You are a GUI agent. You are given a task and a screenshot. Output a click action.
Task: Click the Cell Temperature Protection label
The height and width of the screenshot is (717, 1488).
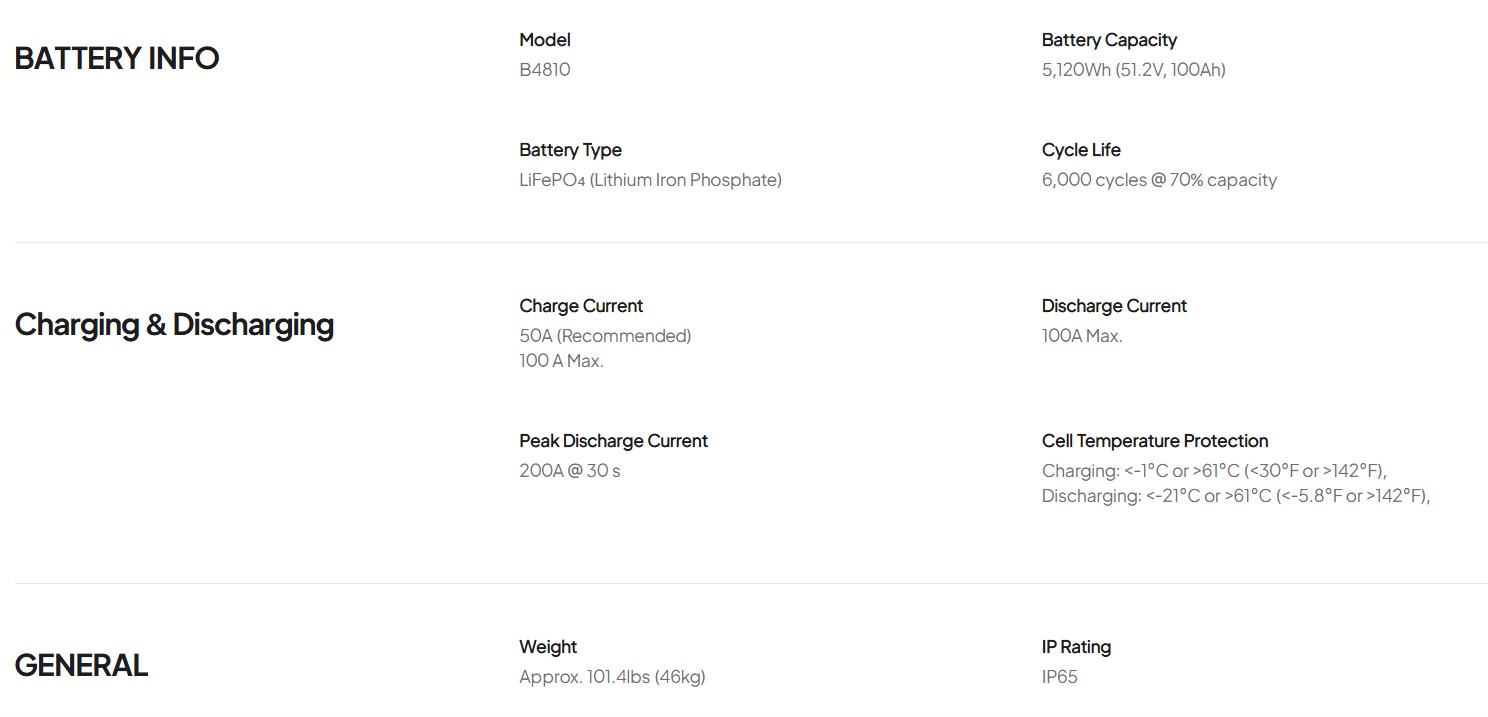click(x=1154, y=441)
